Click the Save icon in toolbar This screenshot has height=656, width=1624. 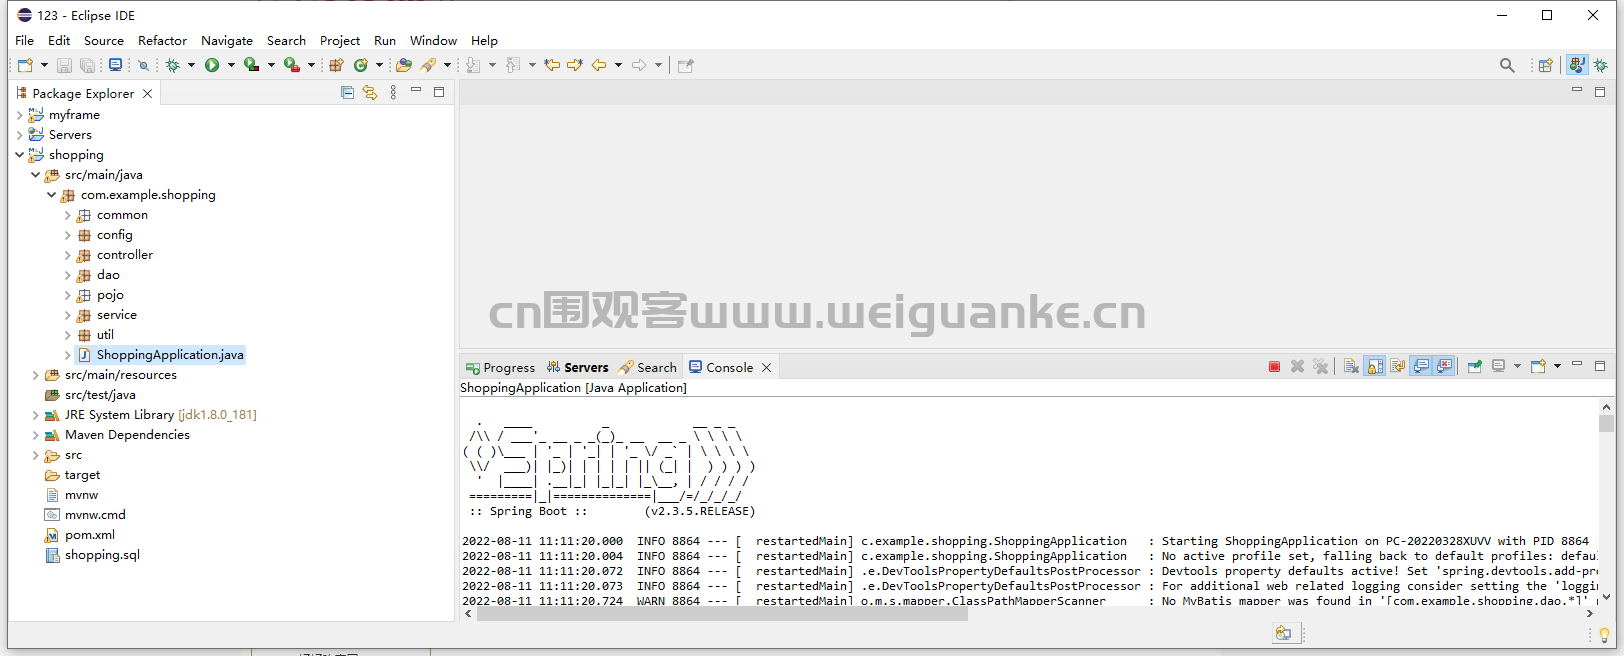pos(64,65)
